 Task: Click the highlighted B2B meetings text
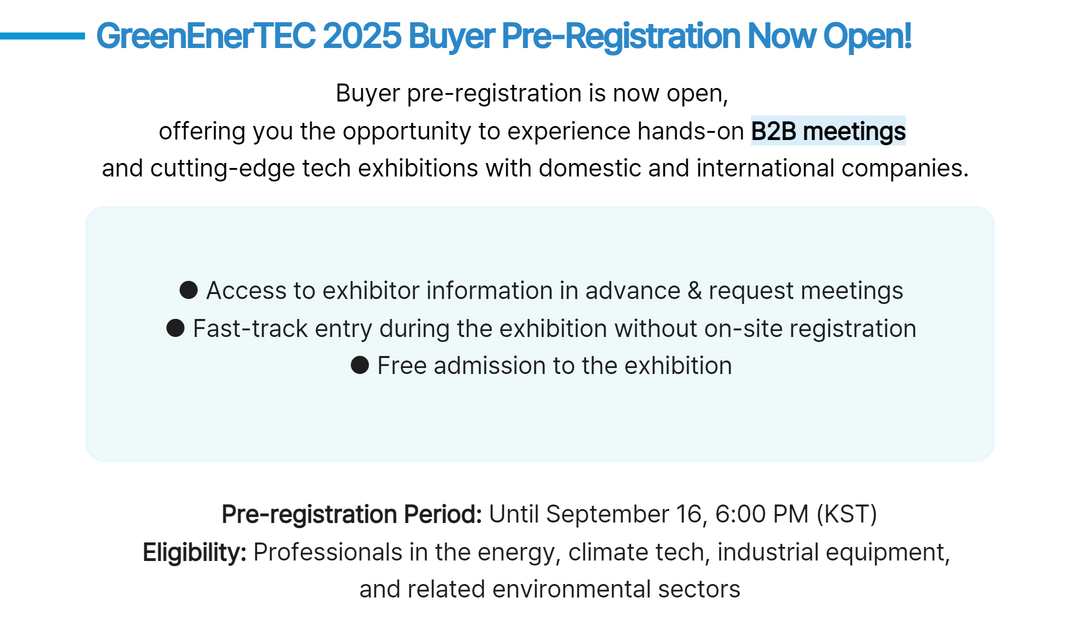(x=828, y=131)
